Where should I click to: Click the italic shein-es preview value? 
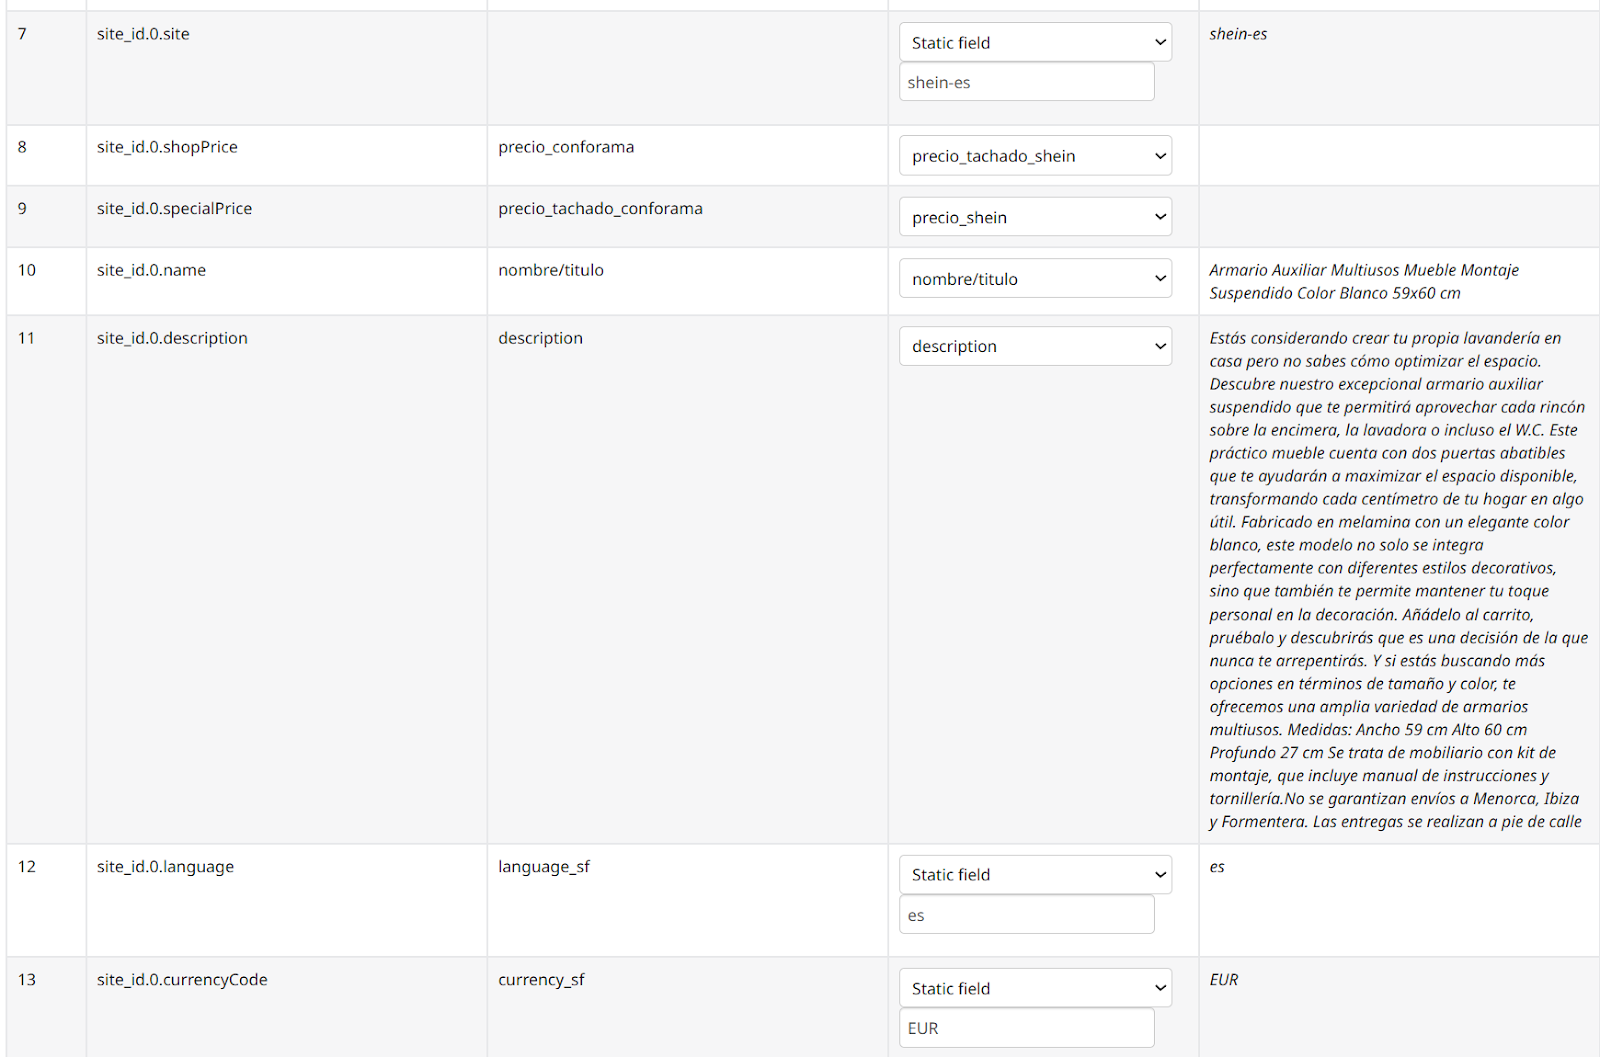(1237, 34)
